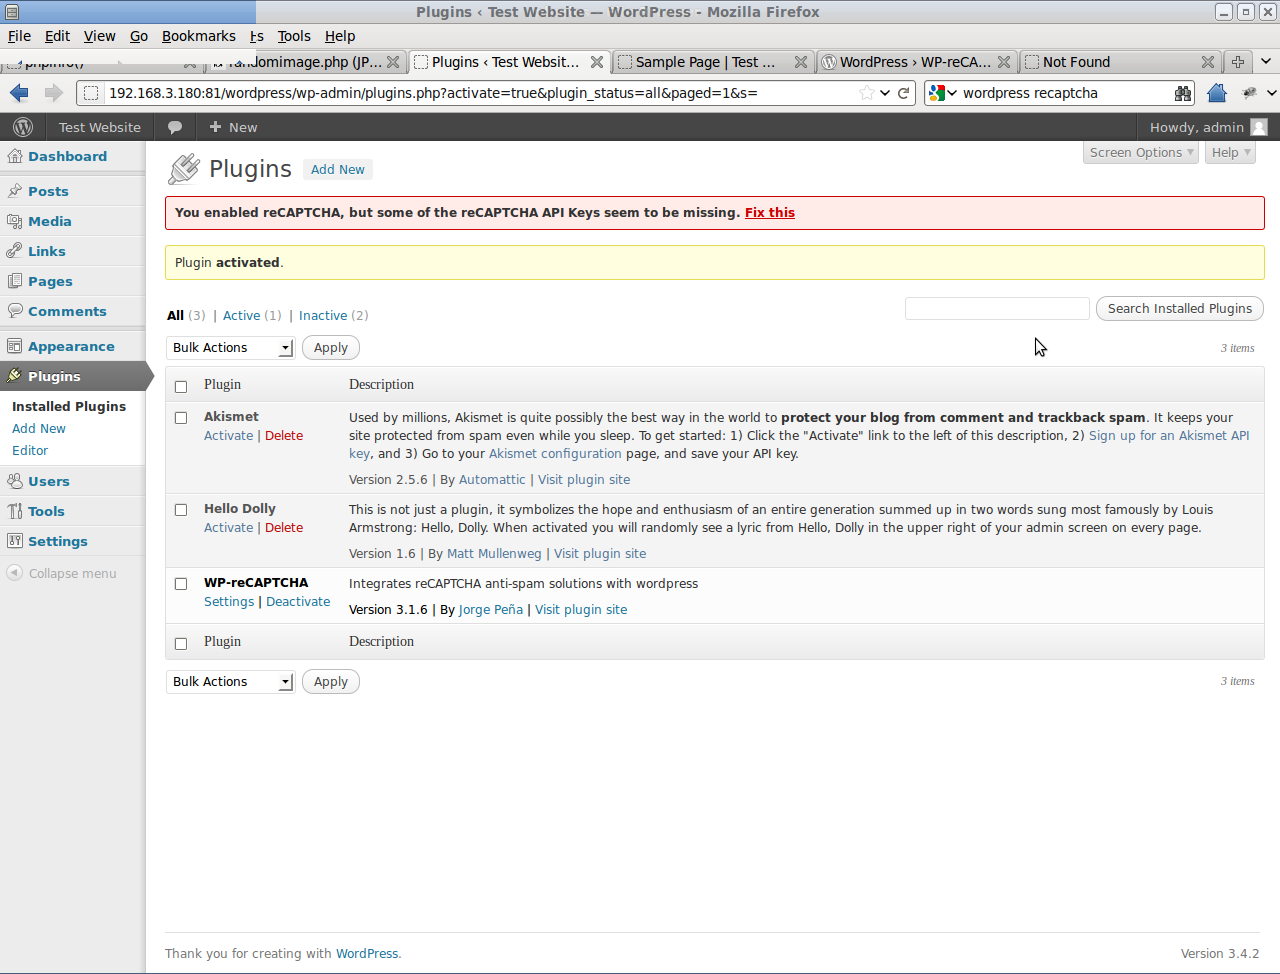
Task: Click the Posts pin icon in sidebar
Action: pyautogui.click(x=15, y=191)
